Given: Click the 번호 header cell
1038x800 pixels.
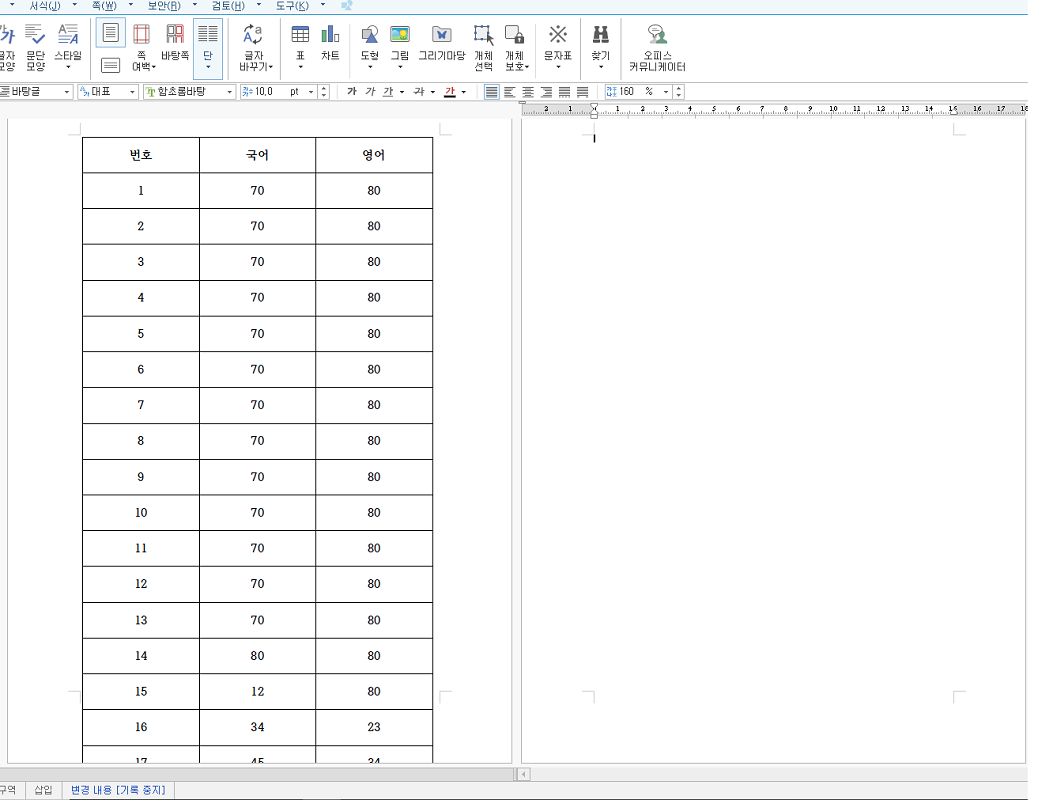Looking at the screenshot, I should pos(141,155).
